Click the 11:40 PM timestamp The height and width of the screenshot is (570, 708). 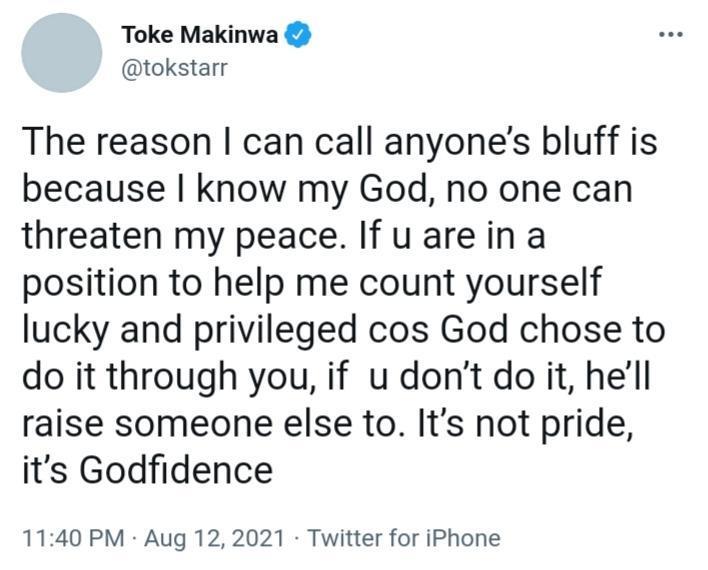click(67, 538)
